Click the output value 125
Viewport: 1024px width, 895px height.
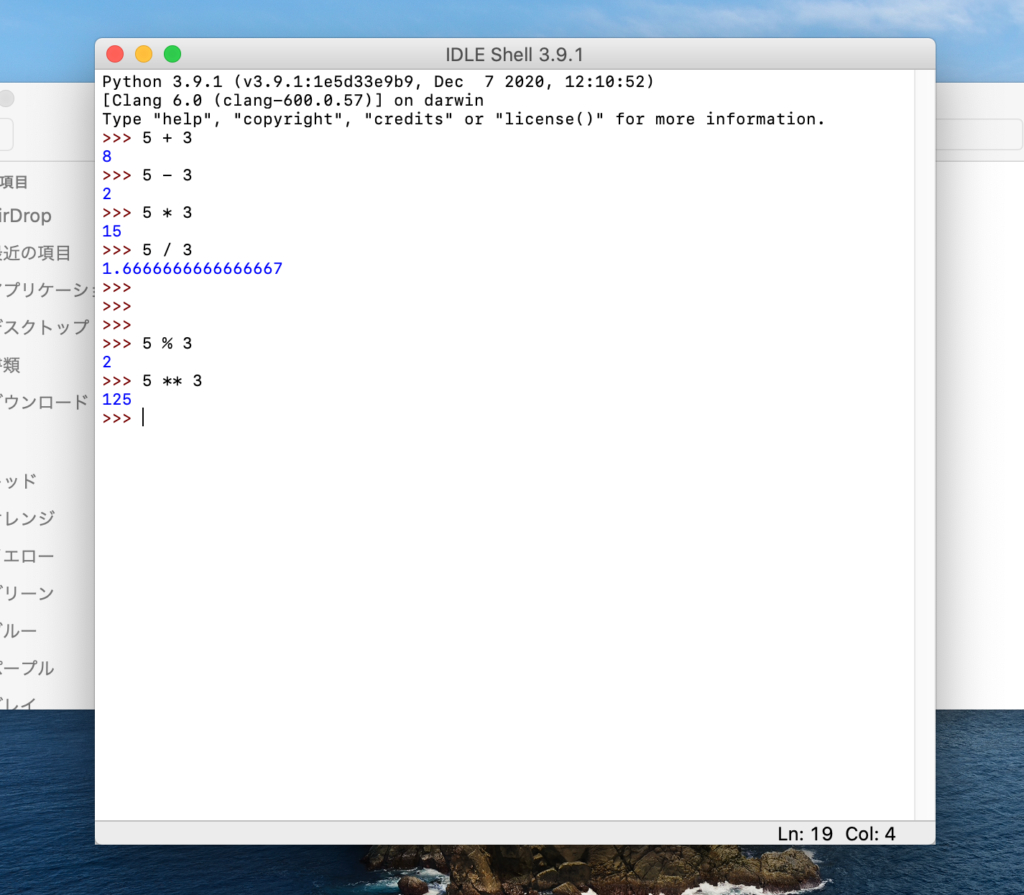(x=117, y=400)
